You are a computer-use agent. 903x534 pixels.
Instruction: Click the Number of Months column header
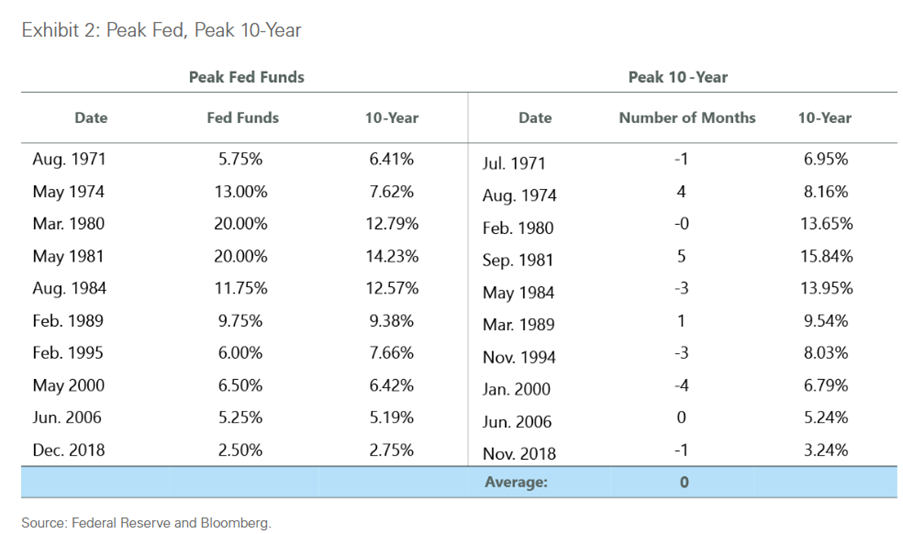click(x=687, y=118)
